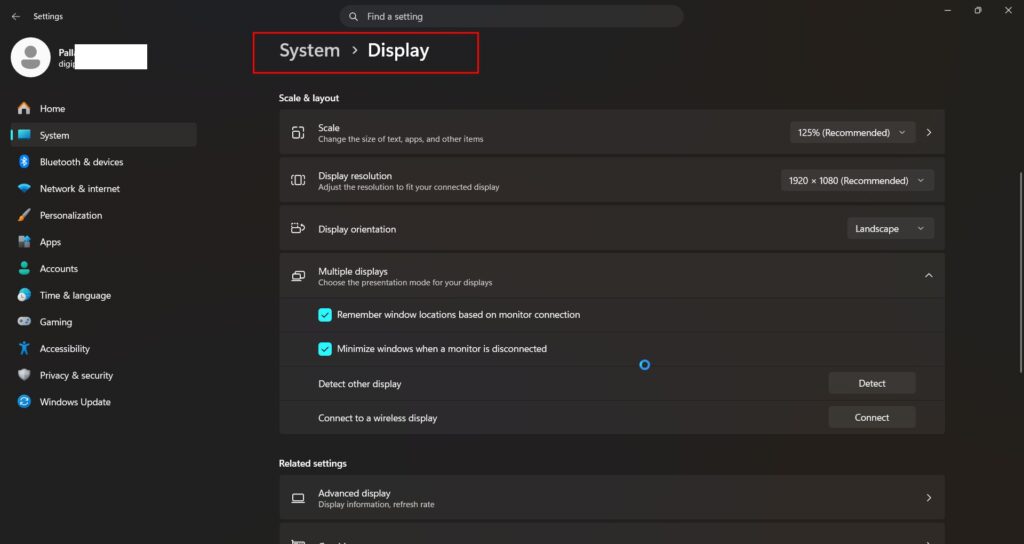1024x544 pixels.
Task: Click the Home house icon
Action: click(24, 108)
